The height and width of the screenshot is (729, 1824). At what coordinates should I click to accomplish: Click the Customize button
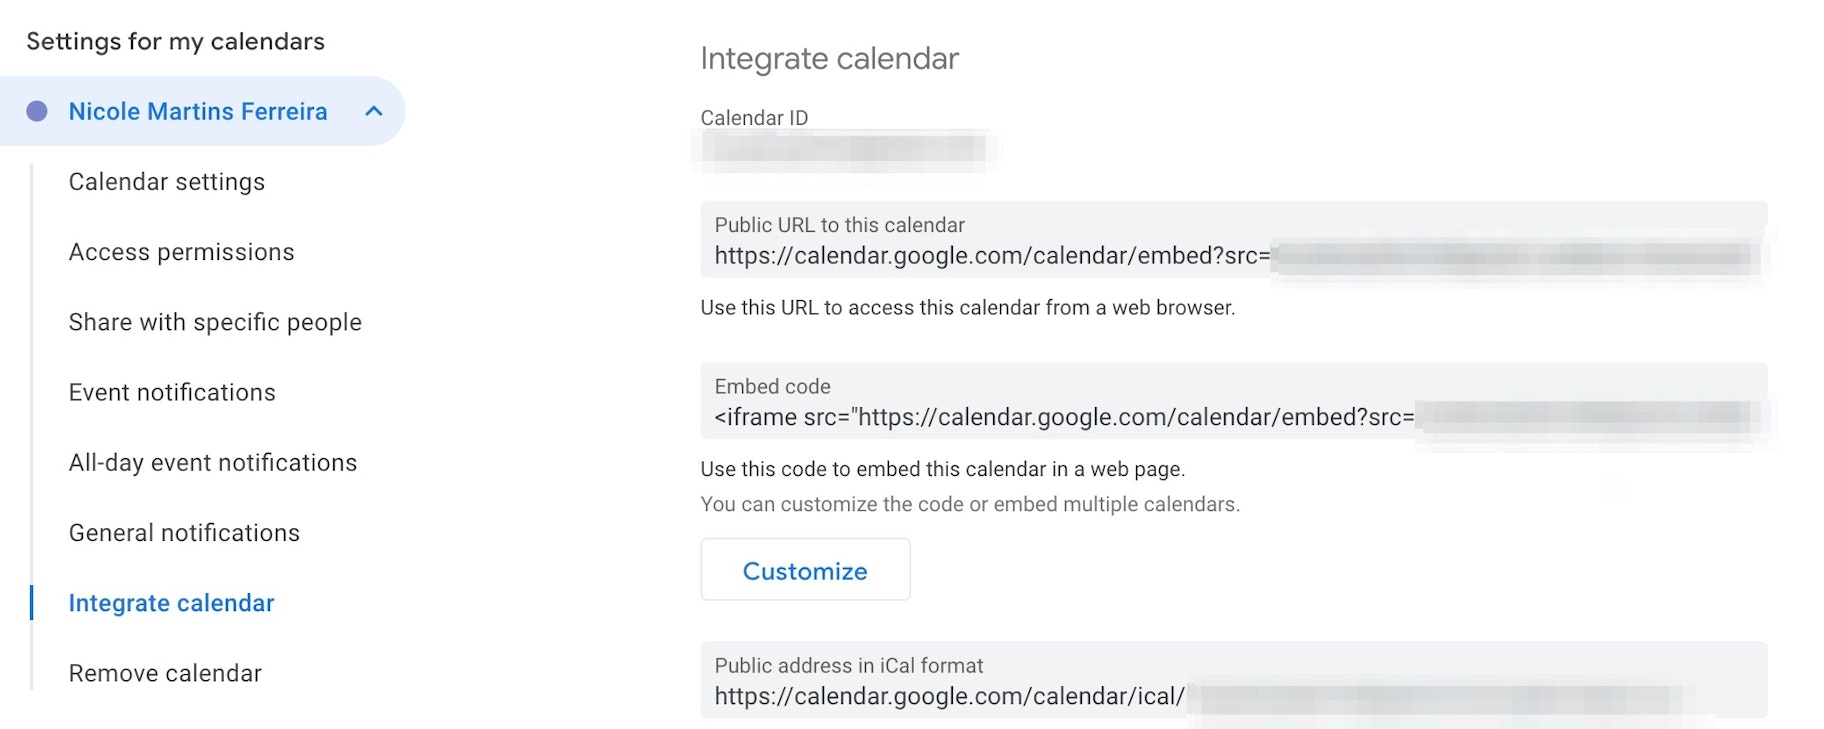click(x=805, y=570)
